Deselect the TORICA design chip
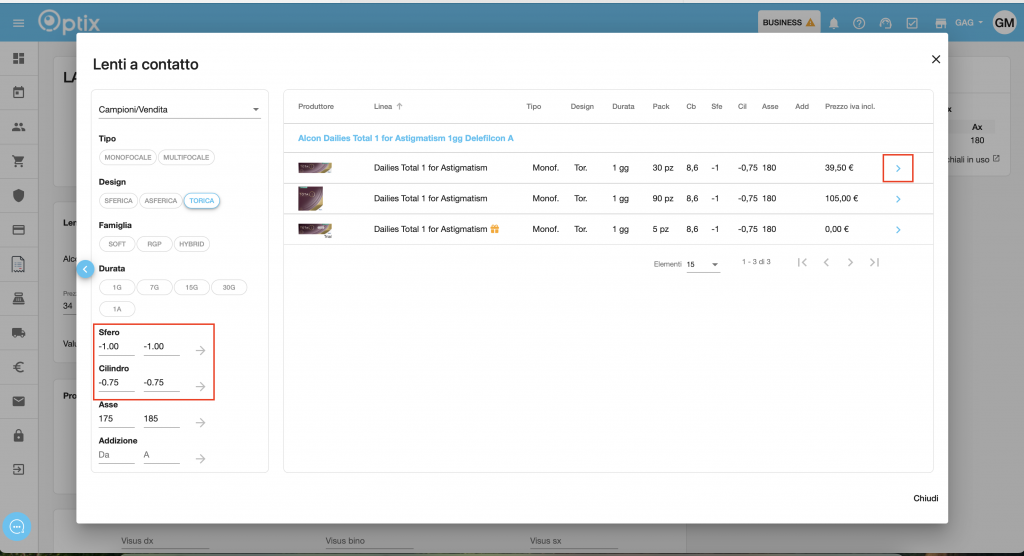Viewport: 1024px width, 556px height. click(x=202, y=201)
